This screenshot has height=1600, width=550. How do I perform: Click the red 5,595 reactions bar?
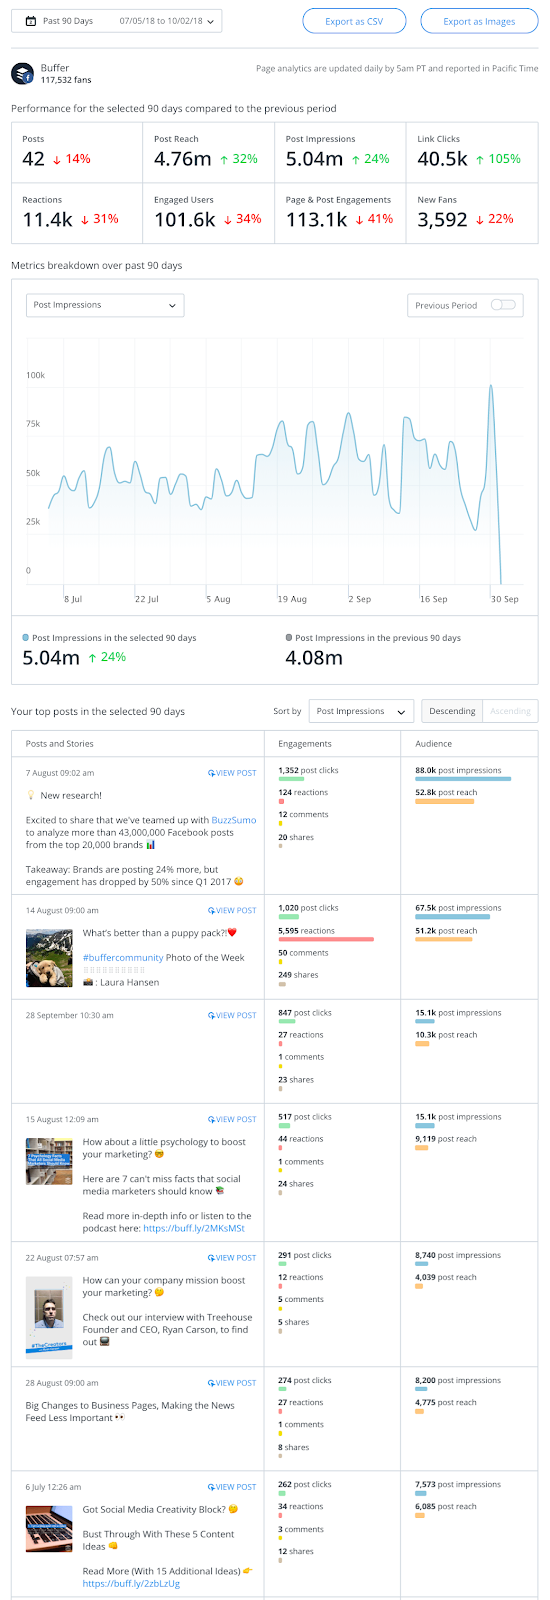326,940
